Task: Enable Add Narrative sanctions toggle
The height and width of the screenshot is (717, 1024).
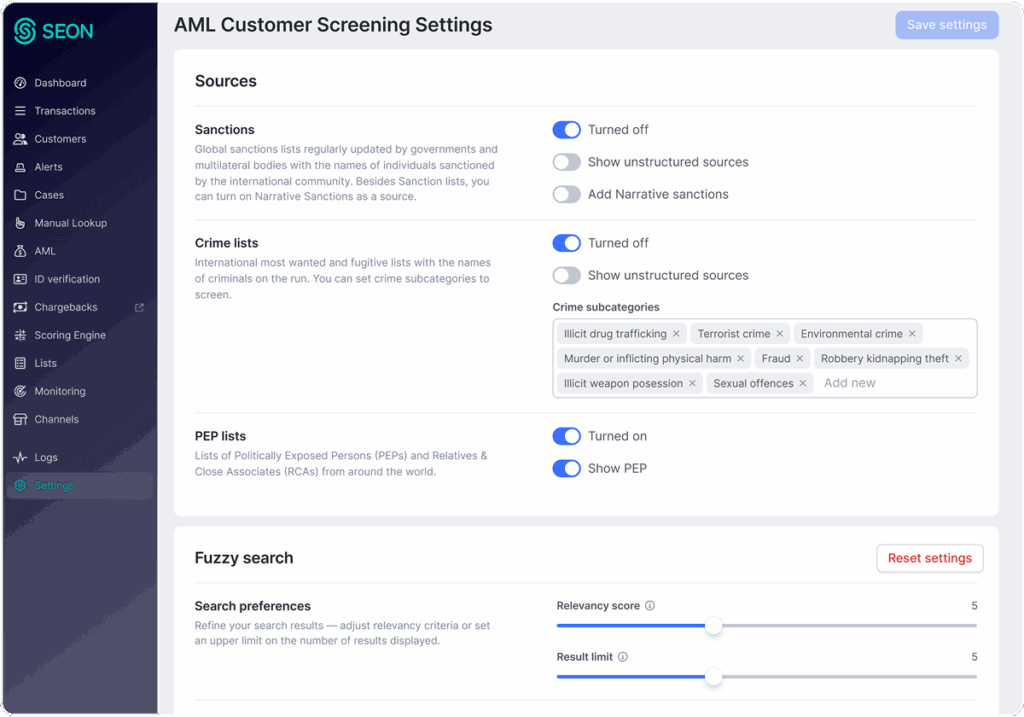Action: tap(567, 194)
